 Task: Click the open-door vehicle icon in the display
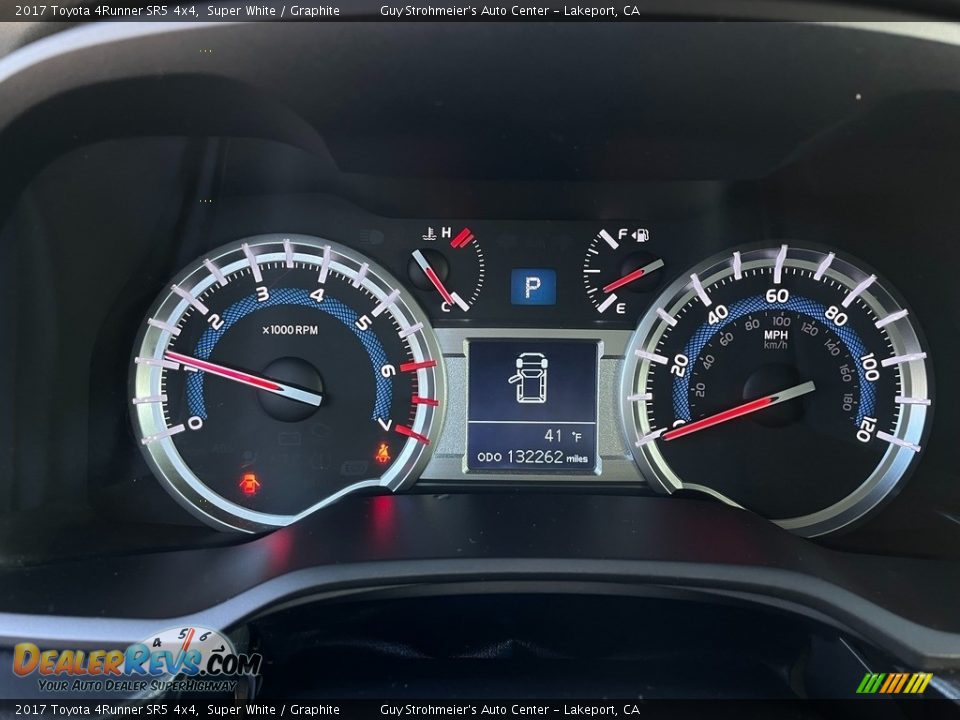click(x=528, y=378)
